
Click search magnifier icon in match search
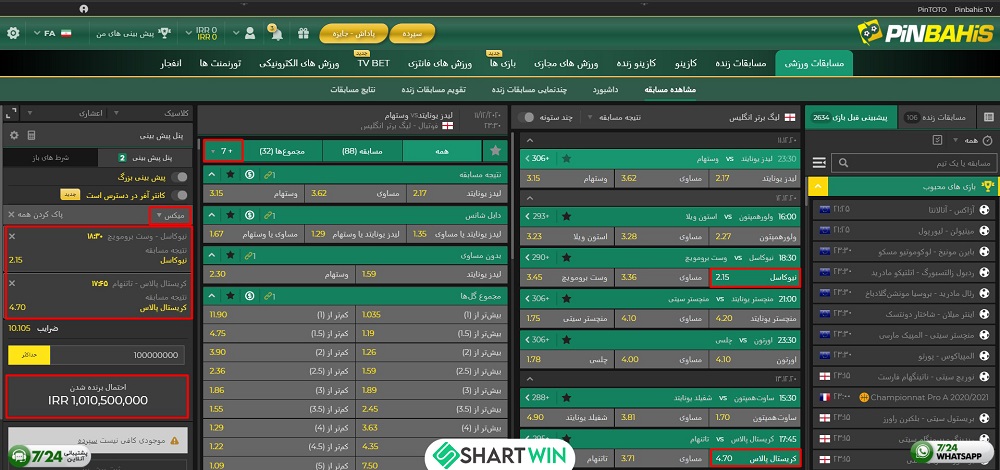point(843,163)
